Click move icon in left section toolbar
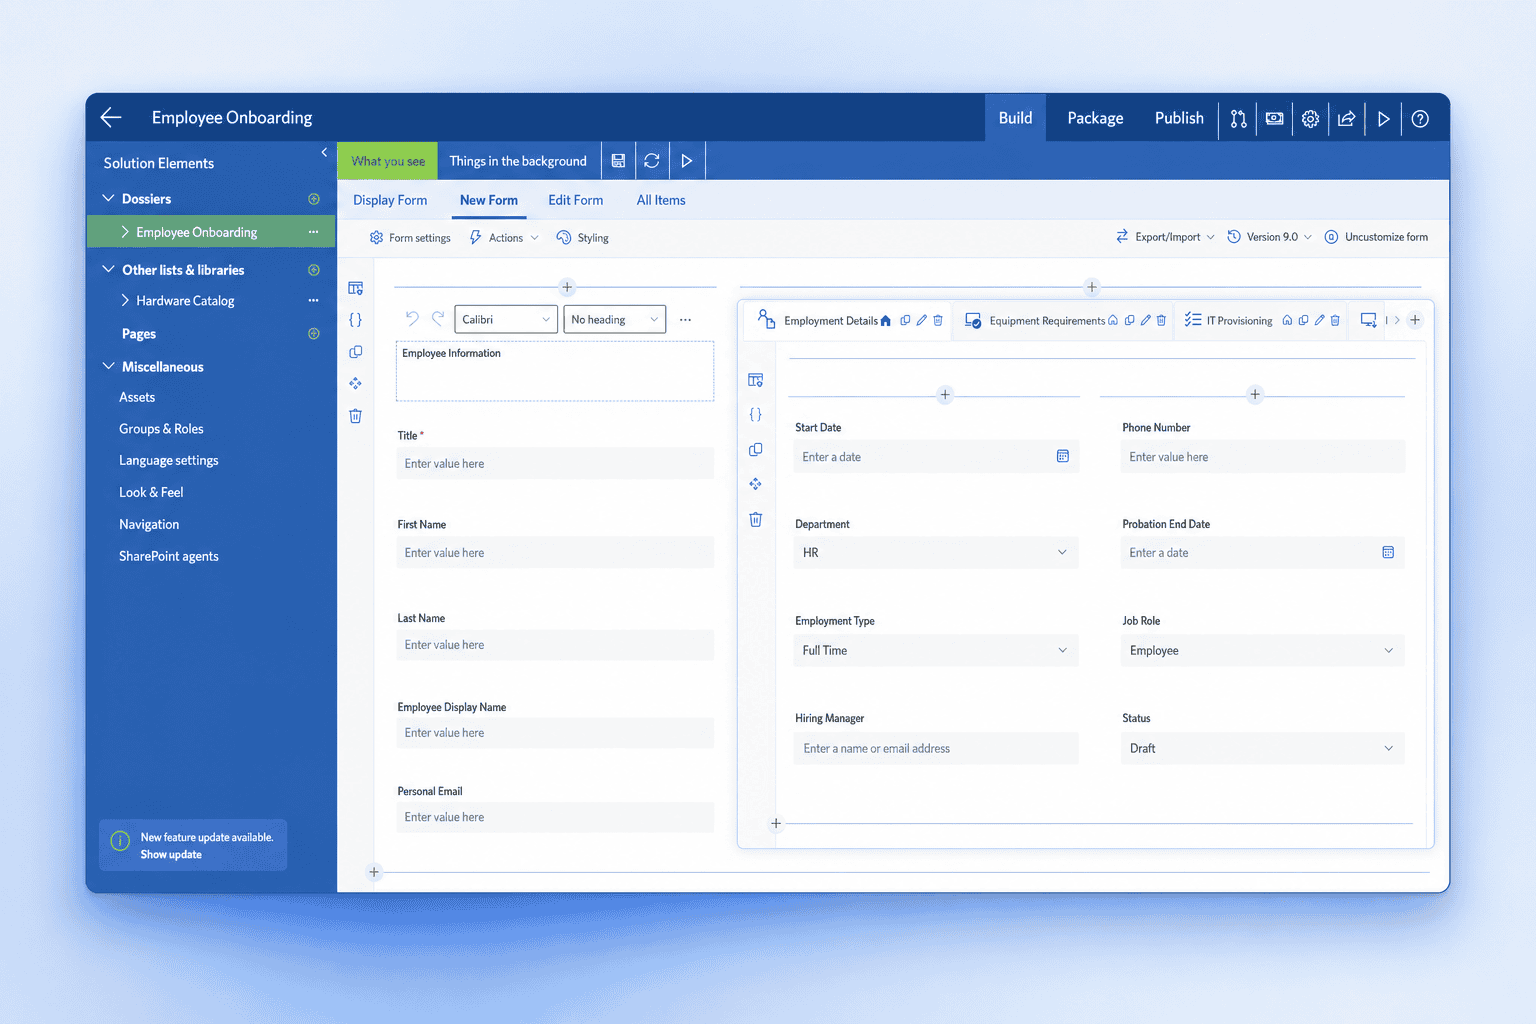Screen dimensions: 1536x1024 355,384
